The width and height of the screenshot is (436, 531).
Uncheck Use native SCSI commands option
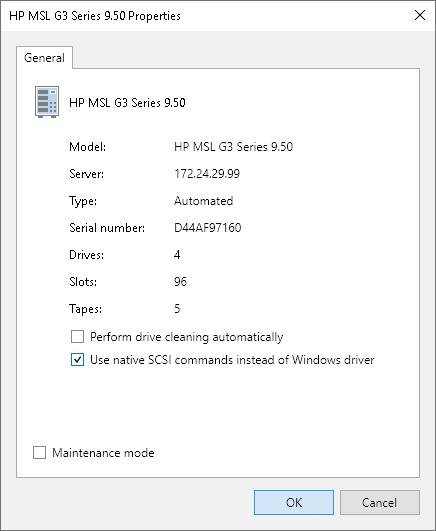click(x=77, y=360)
